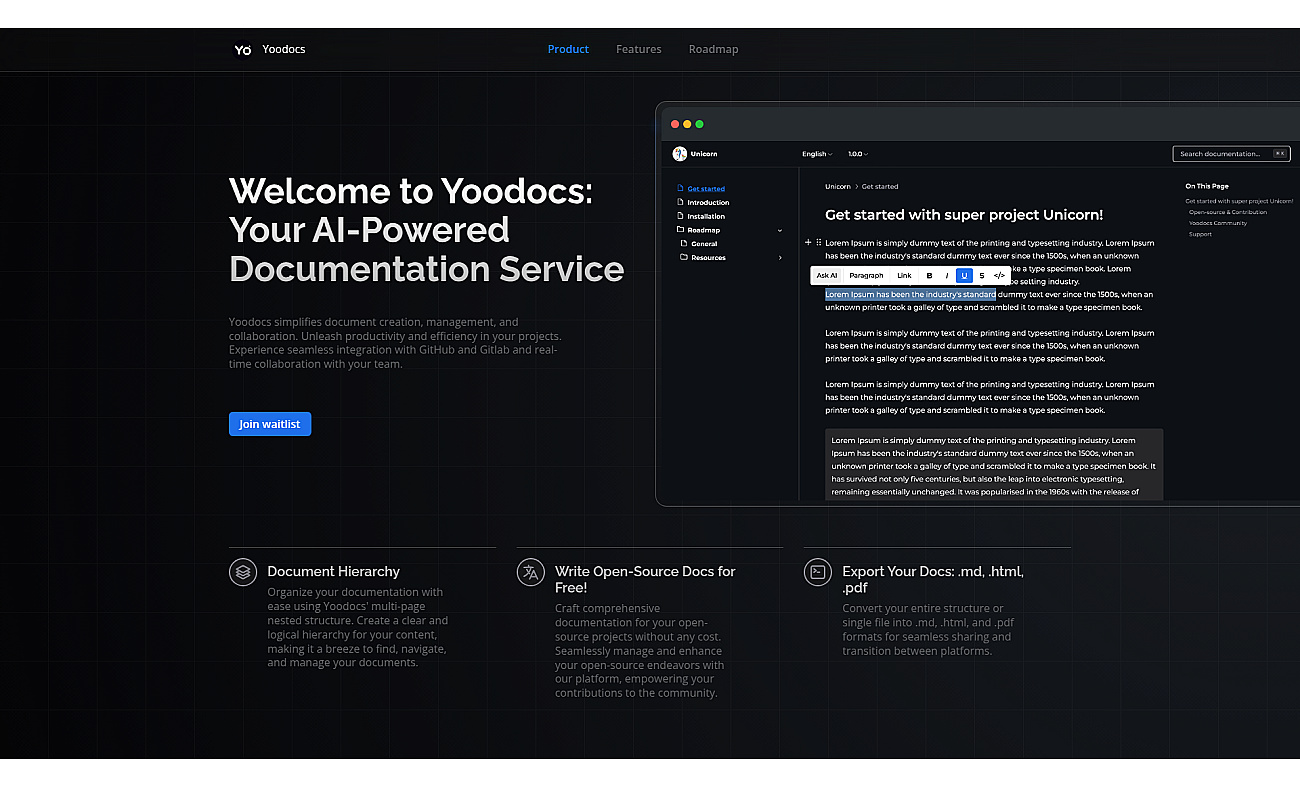The height and width of the screenshot is (788, 1300).
Task: Toggle inline code formatting
Action: [x=999, y=276]
